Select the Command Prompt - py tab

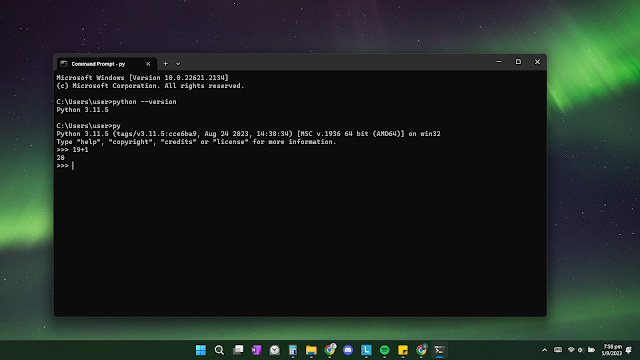[x=106, y=64]
